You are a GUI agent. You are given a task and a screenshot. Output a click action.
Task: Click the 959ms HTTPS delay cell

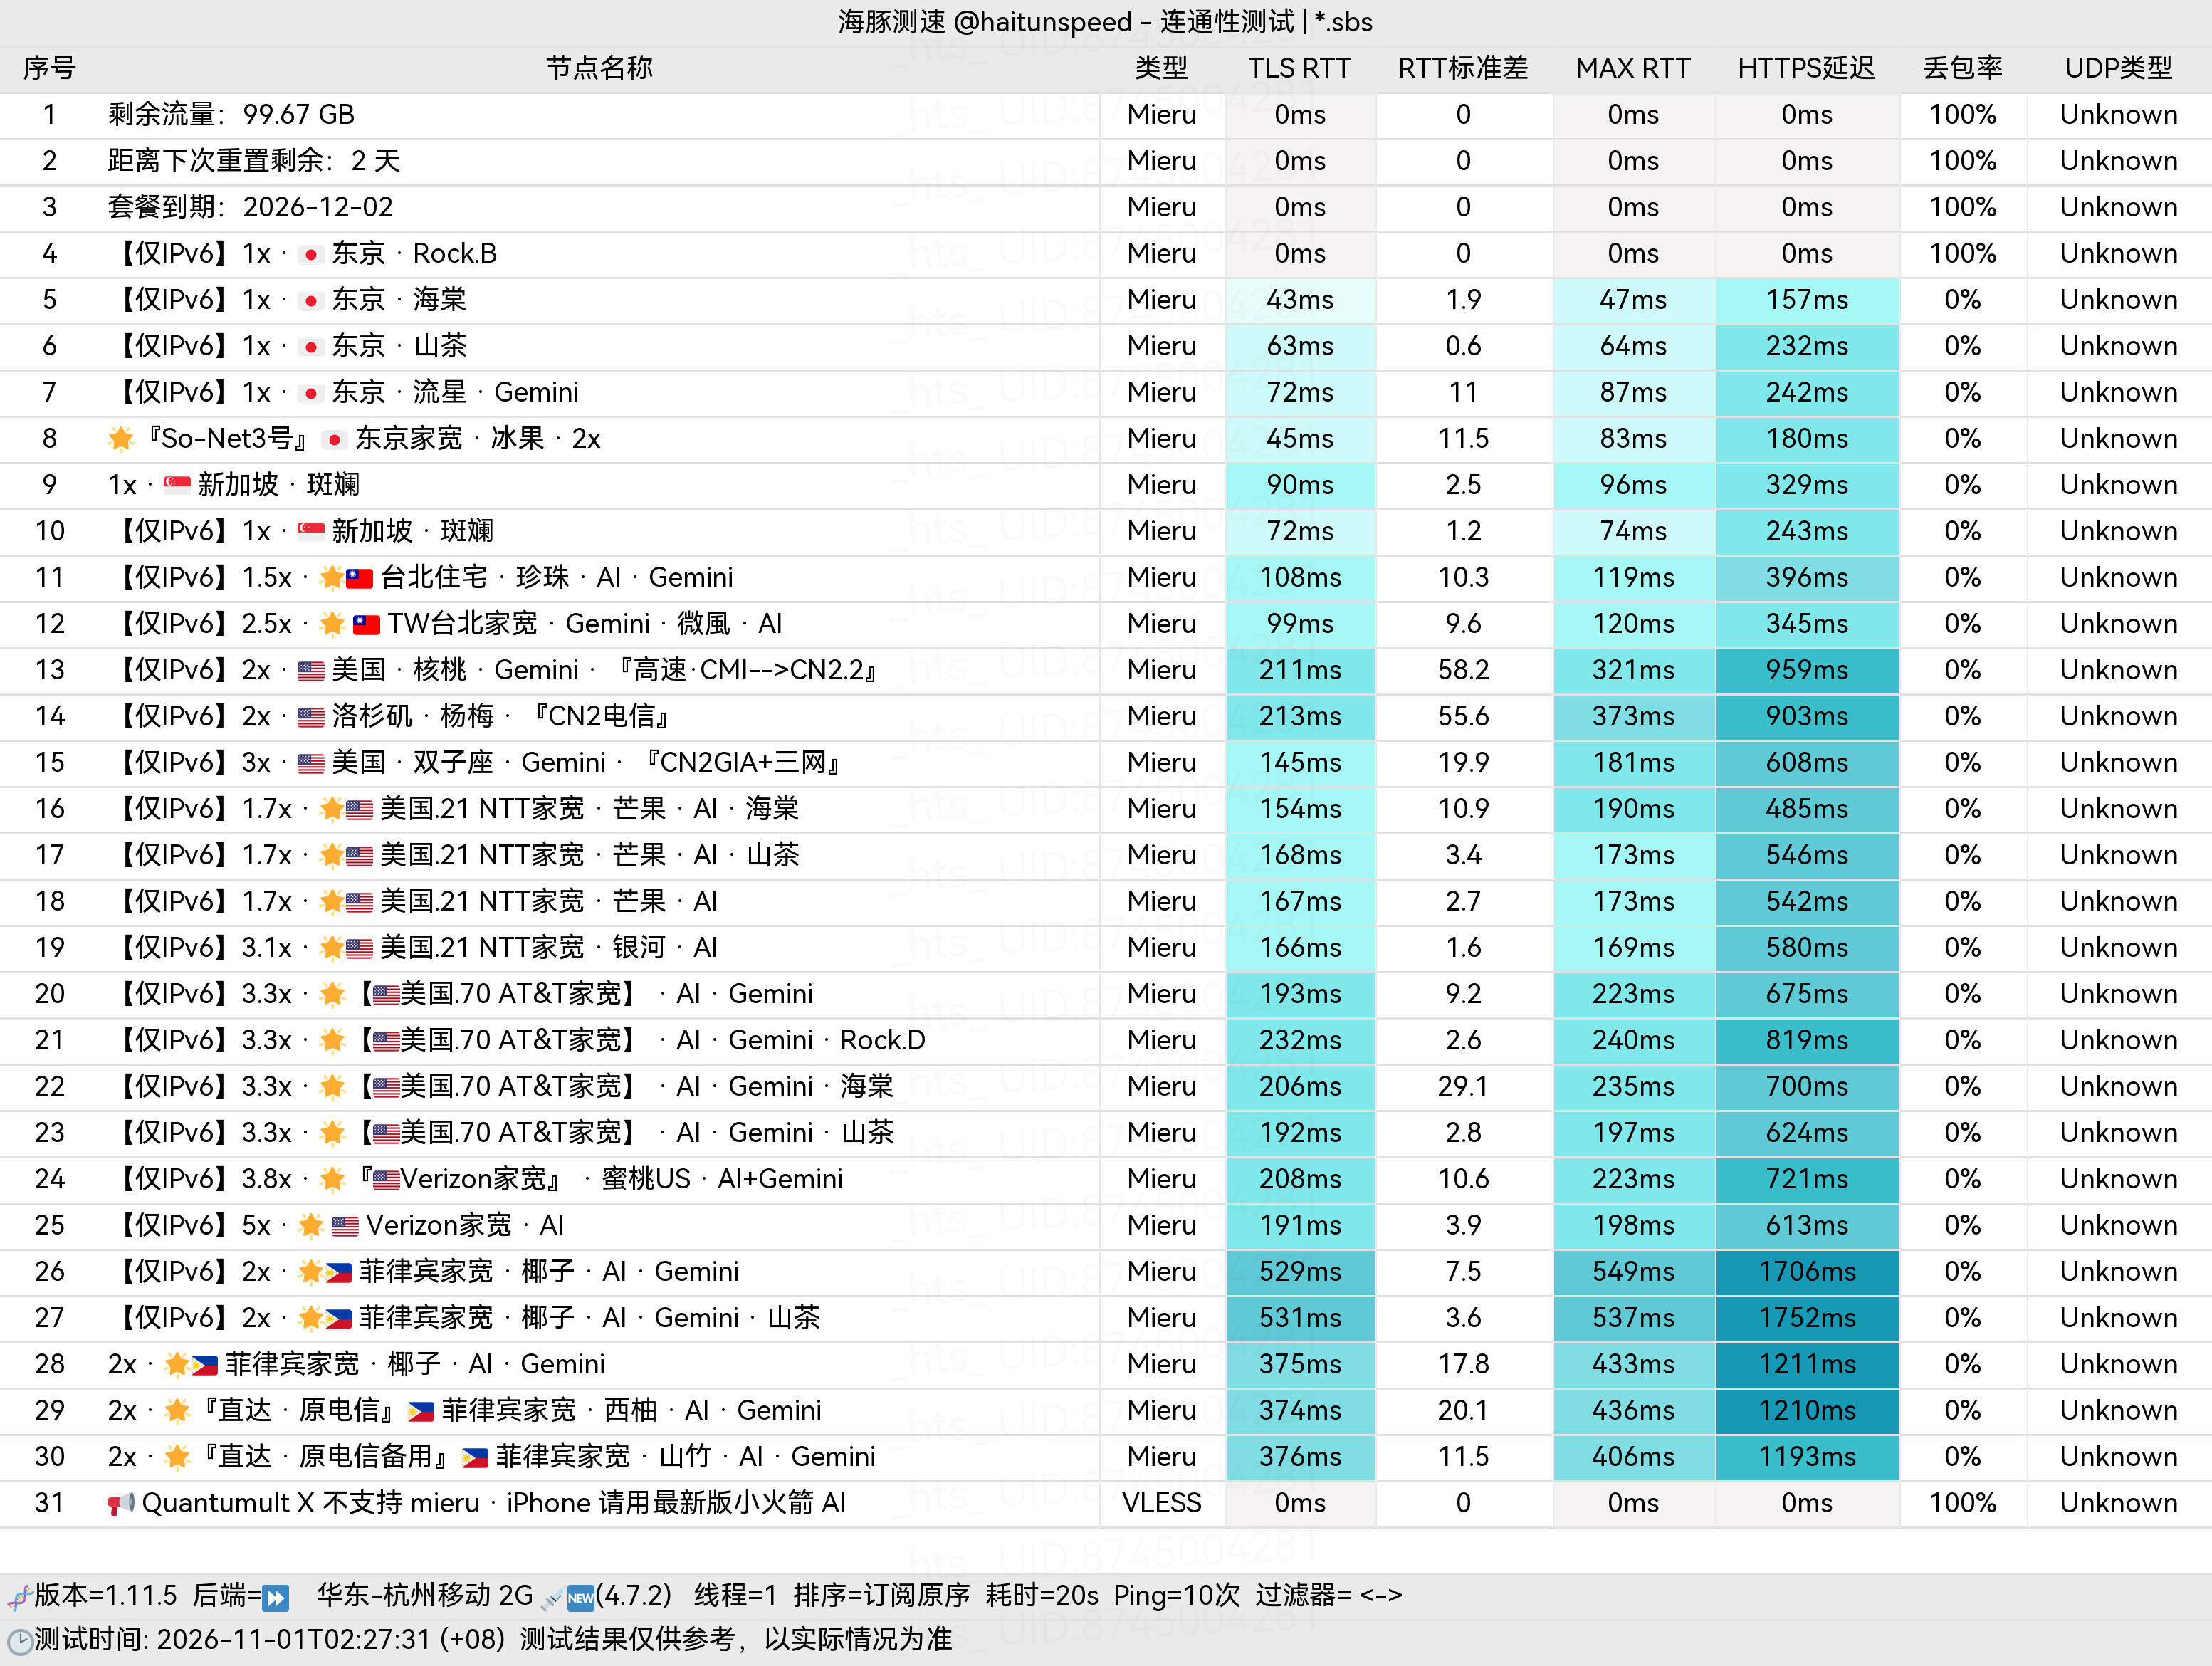1807,670
